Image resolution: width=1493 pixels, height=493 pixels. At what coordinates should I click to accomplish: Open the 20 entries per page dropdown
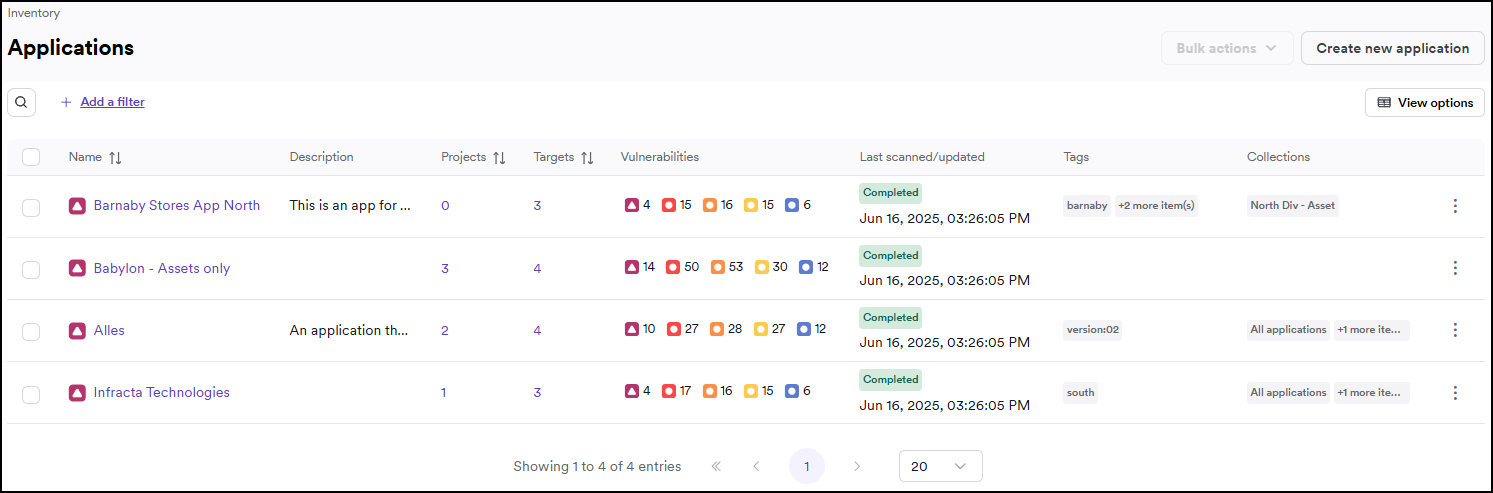click(x=941, y=466)
